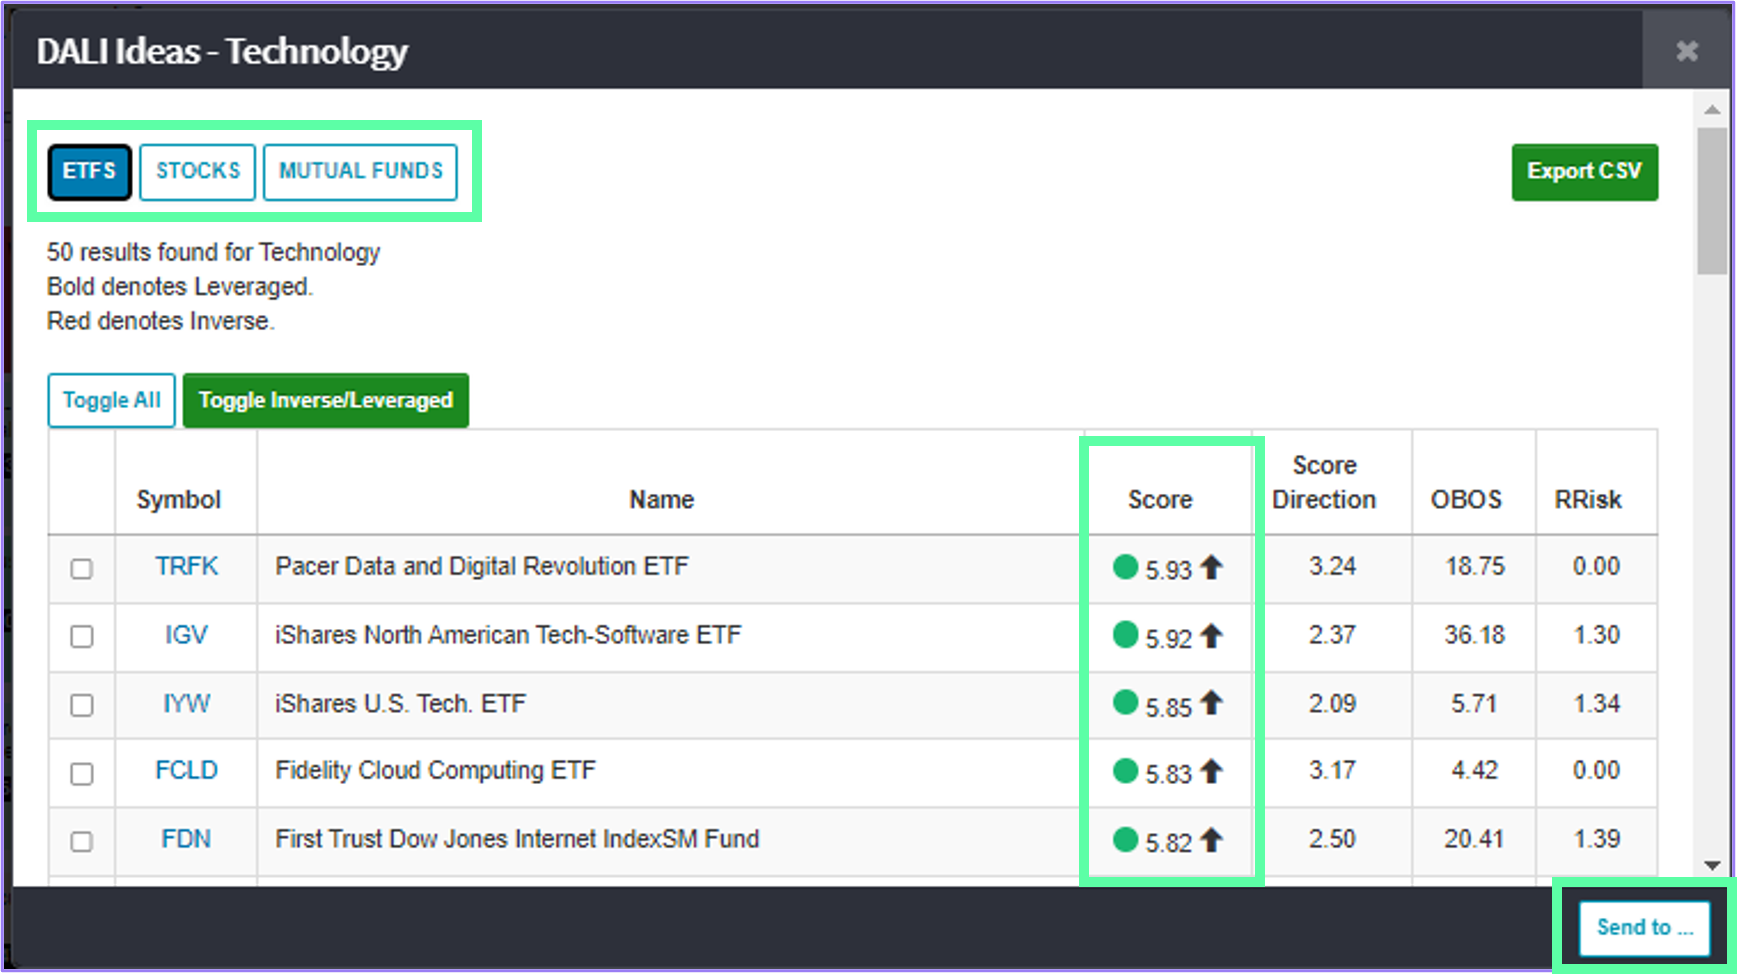Check the box next to Fidelity Cloud Computing ETF
Image resolution: width=1737 pixels, height=974 pixels.
(x=81, y=772)
